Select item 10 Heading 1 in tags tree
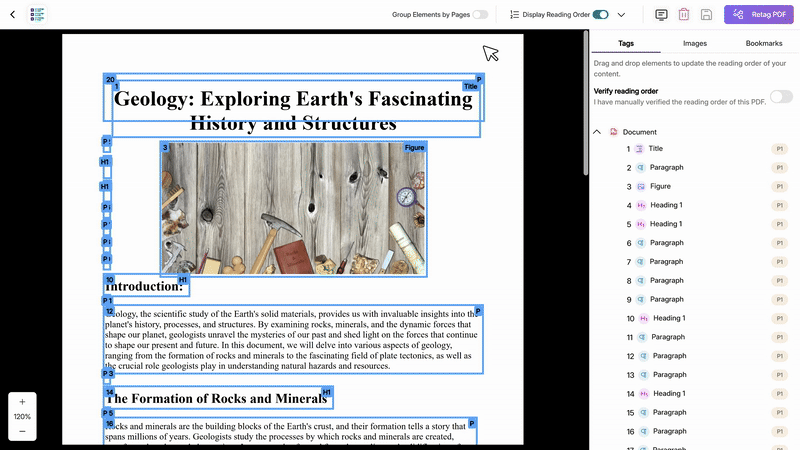This screenshot has height=450, width=800. (667, 318)
